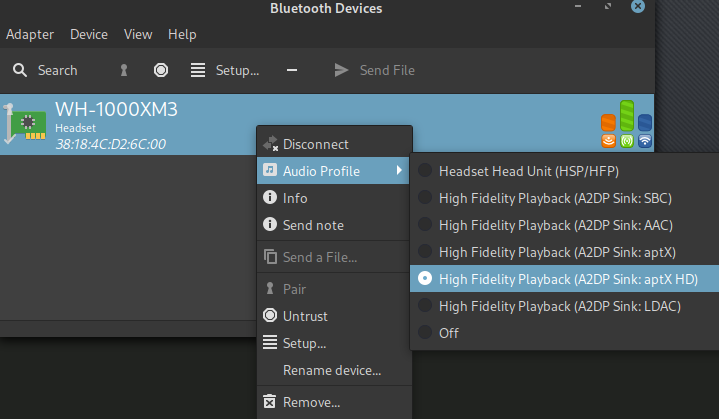Click the toolbar Remove minus icon
The image size is (719, 419).
point(292,70)
